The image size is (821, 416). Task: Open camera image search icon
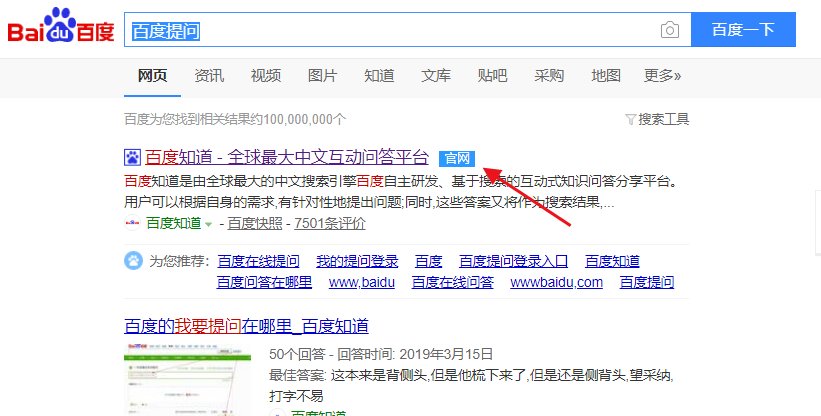670,30
